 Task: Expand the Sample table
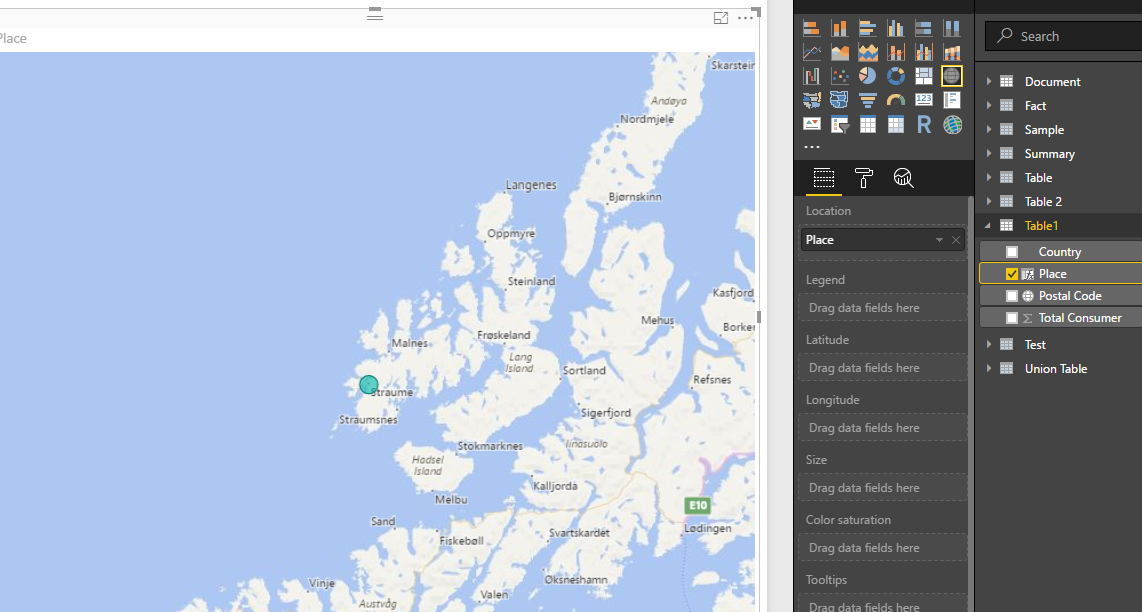click(989, 130)
